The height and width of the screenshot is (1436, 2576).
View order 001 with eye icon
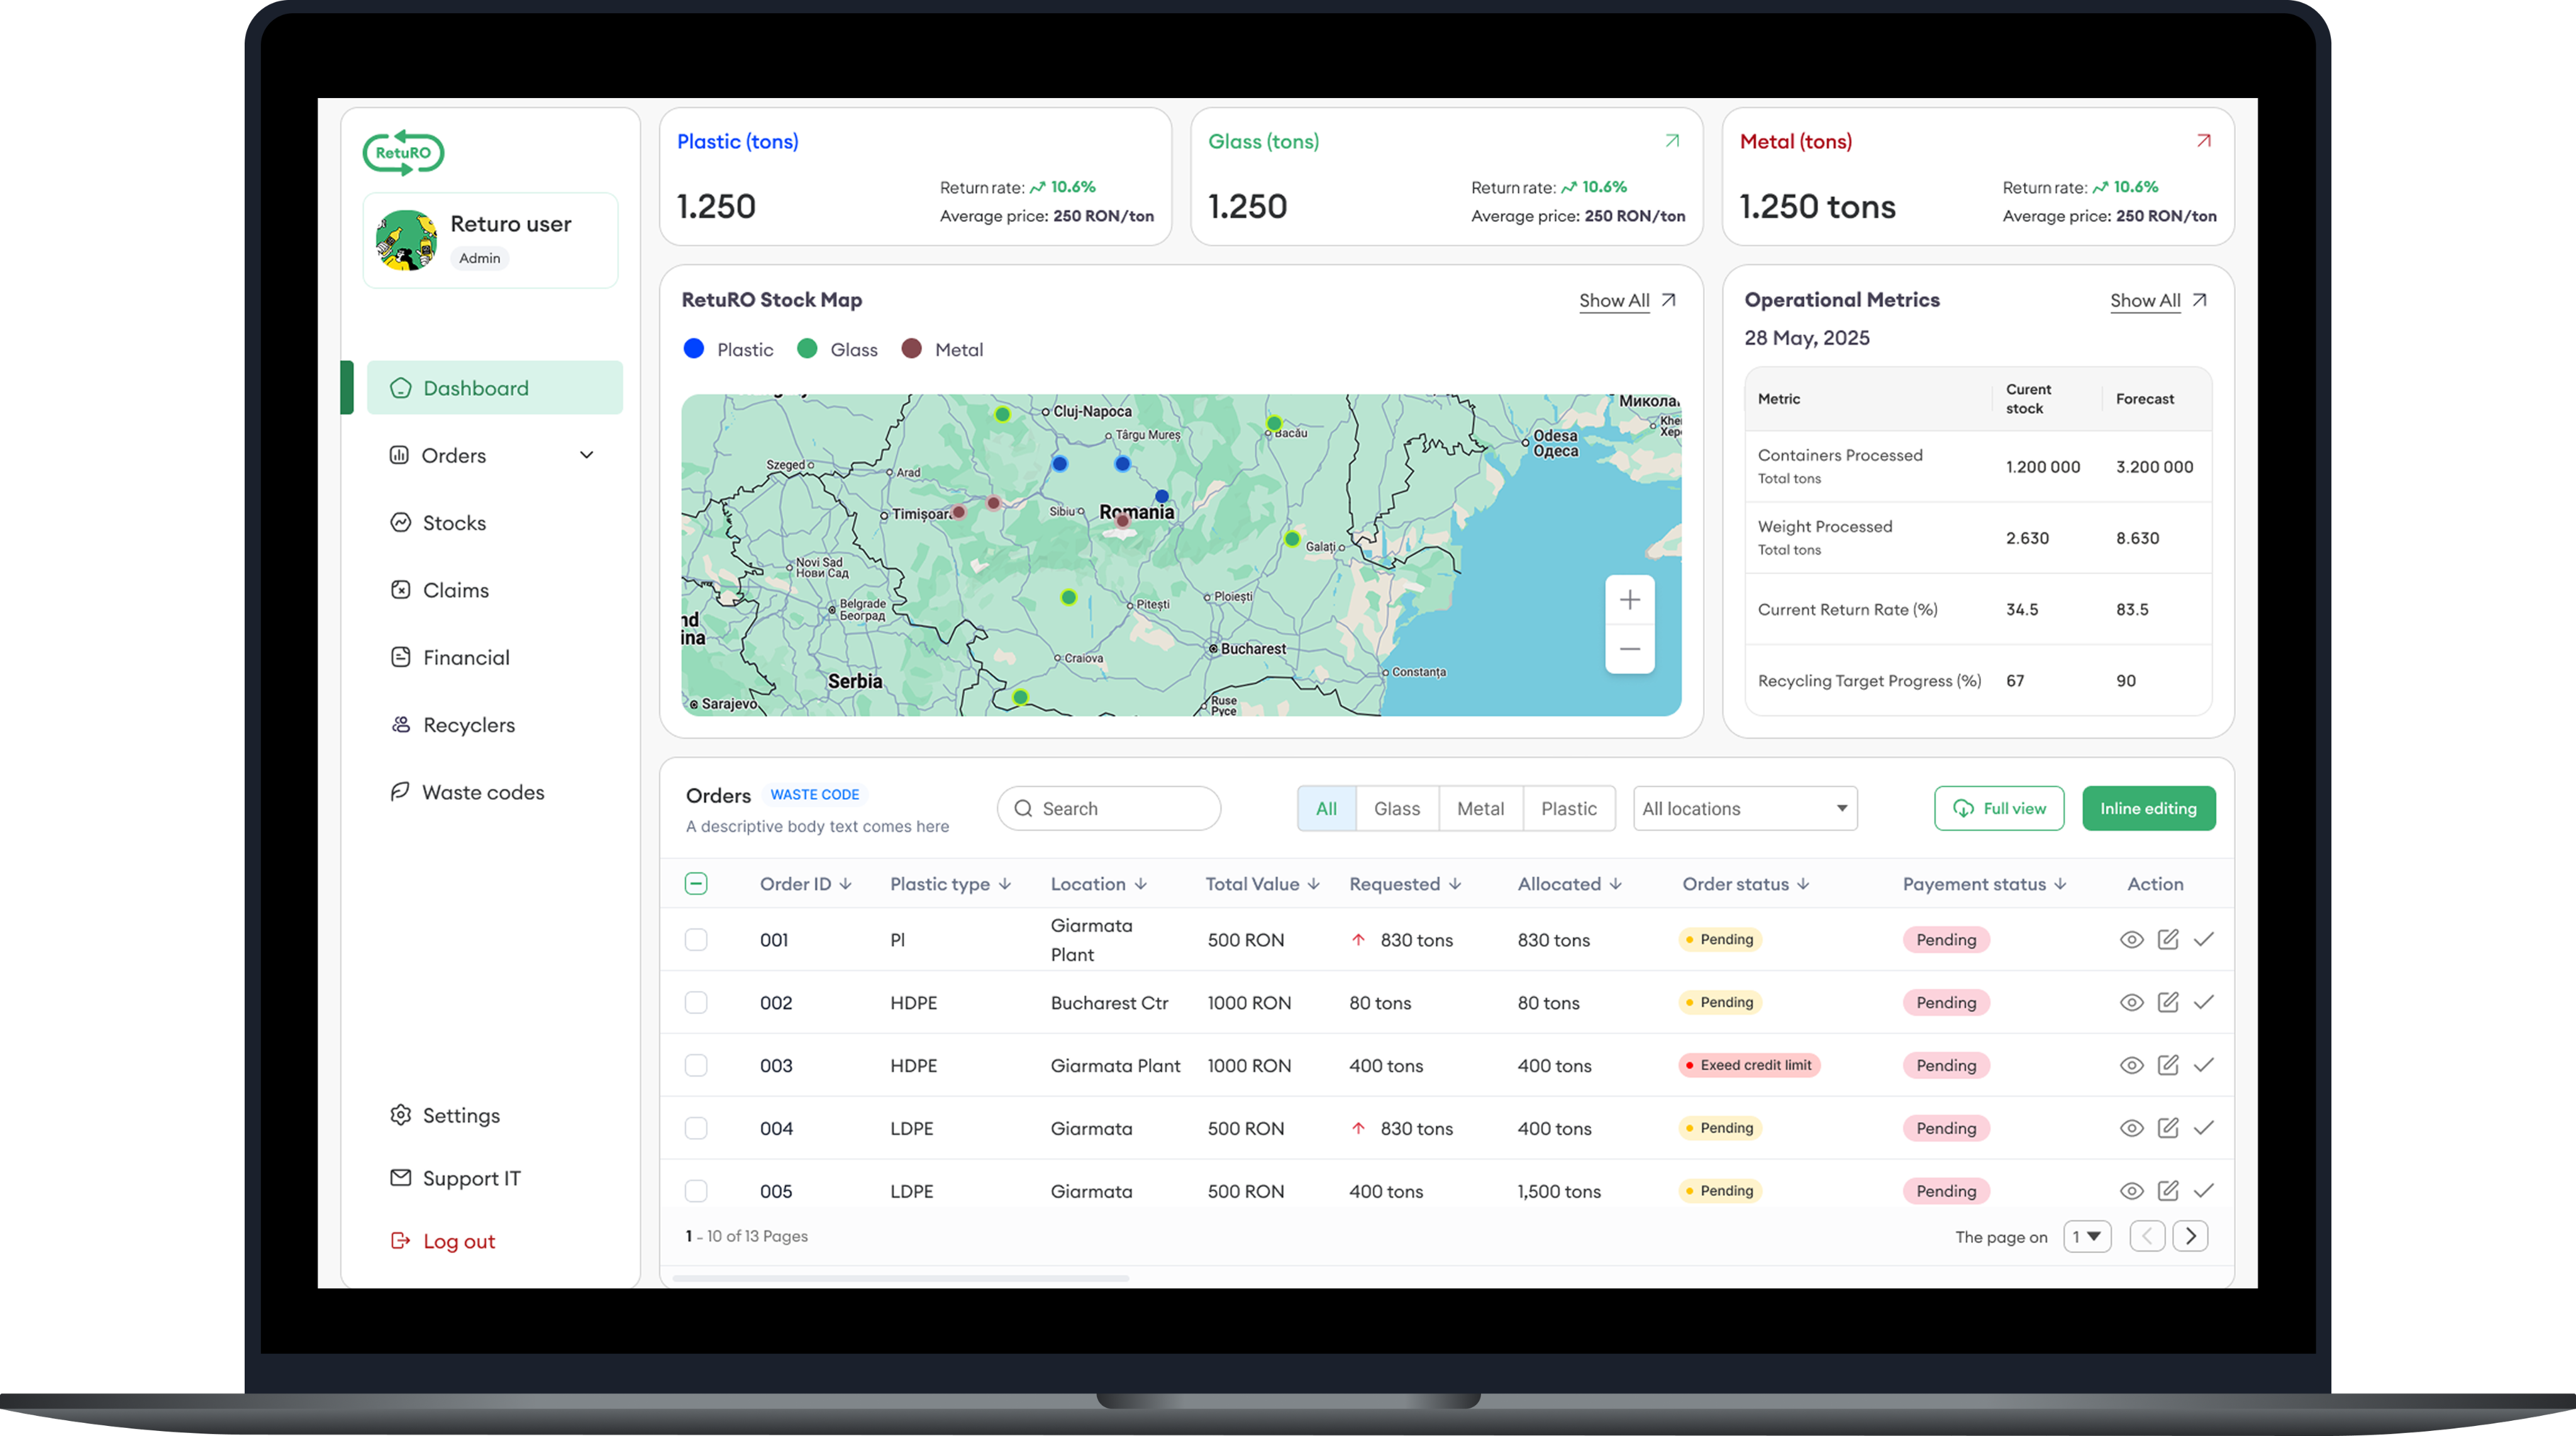pos(2131,939)
